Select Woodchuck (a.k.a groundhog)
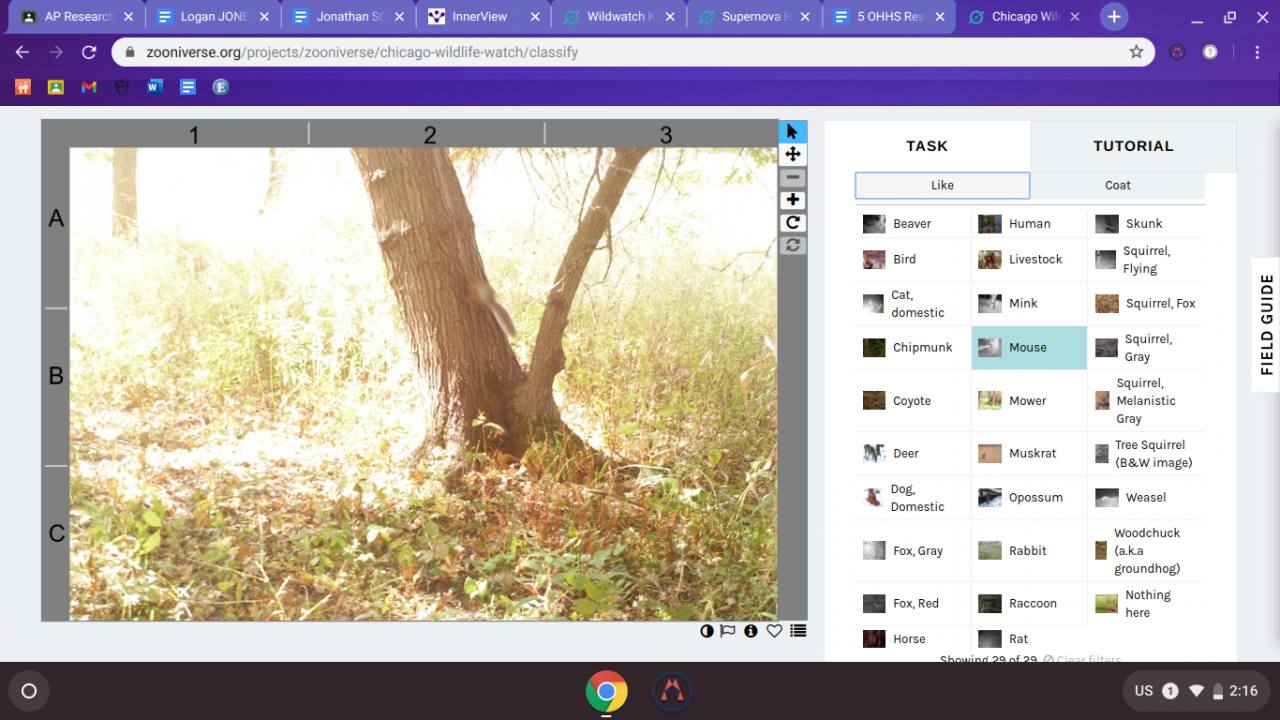This screenshot has height=720, width=1280. [x=1146, y=551]
